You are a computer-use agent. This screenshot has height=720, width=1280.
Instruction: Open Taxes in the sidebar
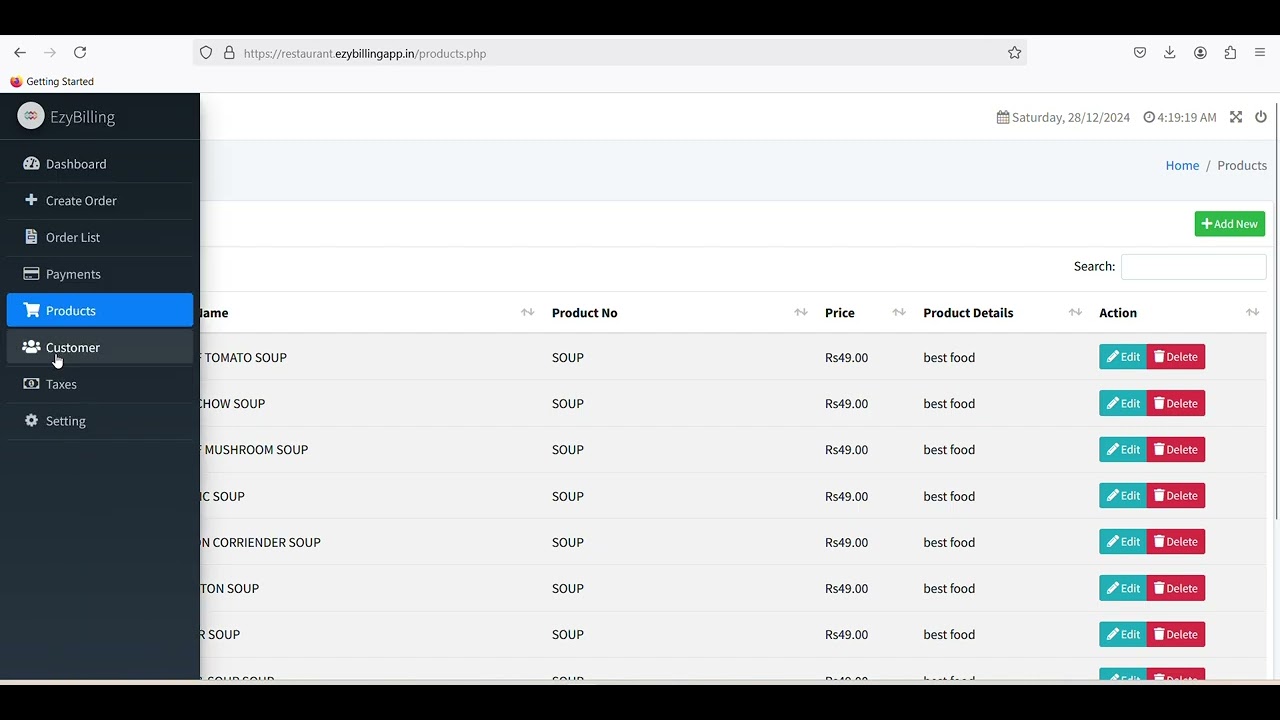[100, 384]
